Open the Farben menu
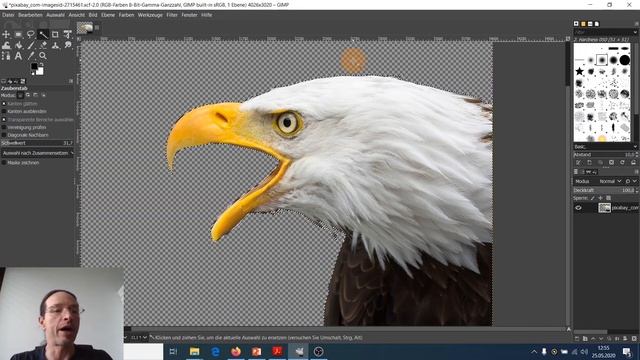Viewport: 640px width, 360px height. point(127,15)
